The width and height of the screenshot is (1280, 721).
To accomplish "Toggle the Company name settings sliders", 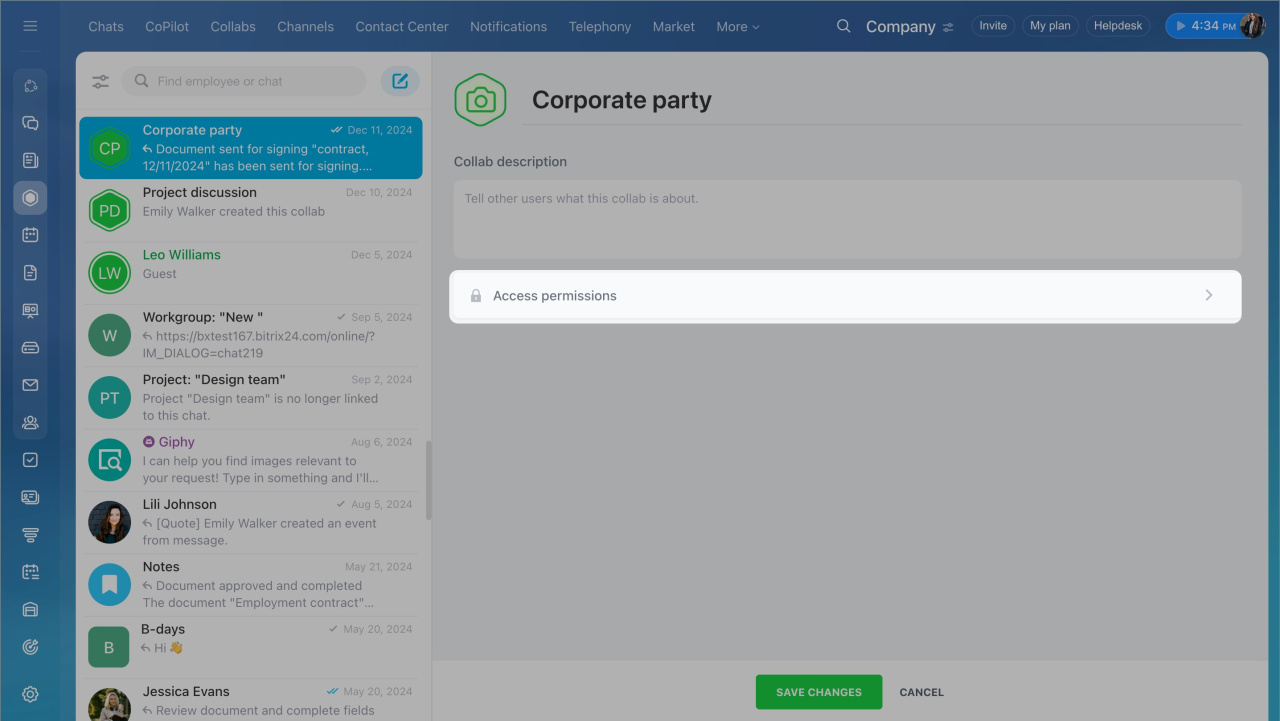I will point(948,27).
